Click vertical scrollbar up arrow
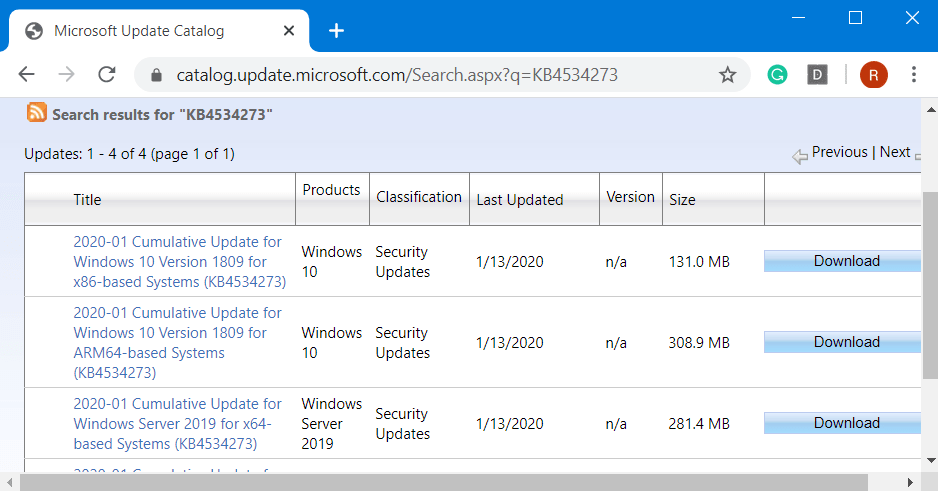This screenshot has width=938, height=491. coord(931,109)
